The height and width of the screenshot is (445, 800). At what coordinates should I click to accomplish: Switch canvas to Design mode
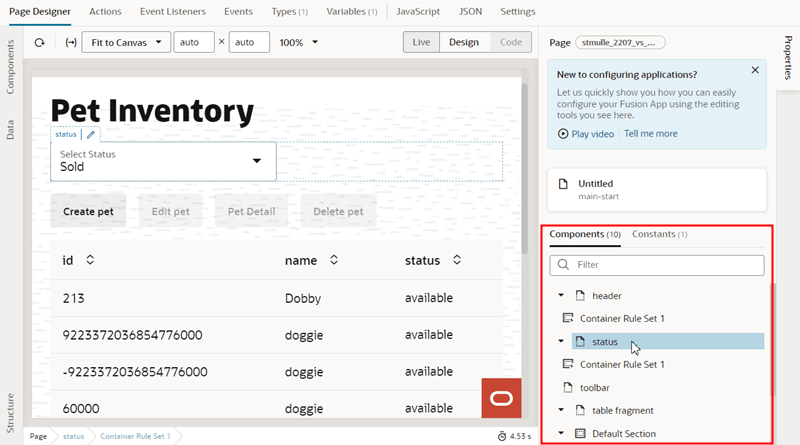(464, 42)
